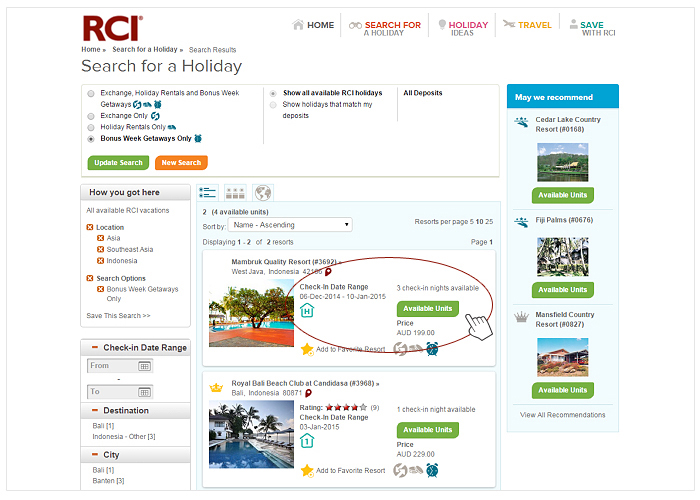Click Available Units for Mambruk Quality Resort
This screenshot has height=500, width=700.
pyautogui.click(x=428, y=309)
